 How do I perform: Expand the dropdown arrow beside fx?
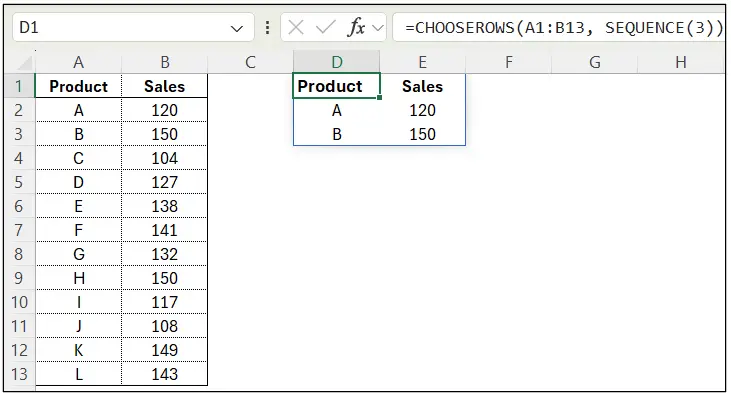378,28
